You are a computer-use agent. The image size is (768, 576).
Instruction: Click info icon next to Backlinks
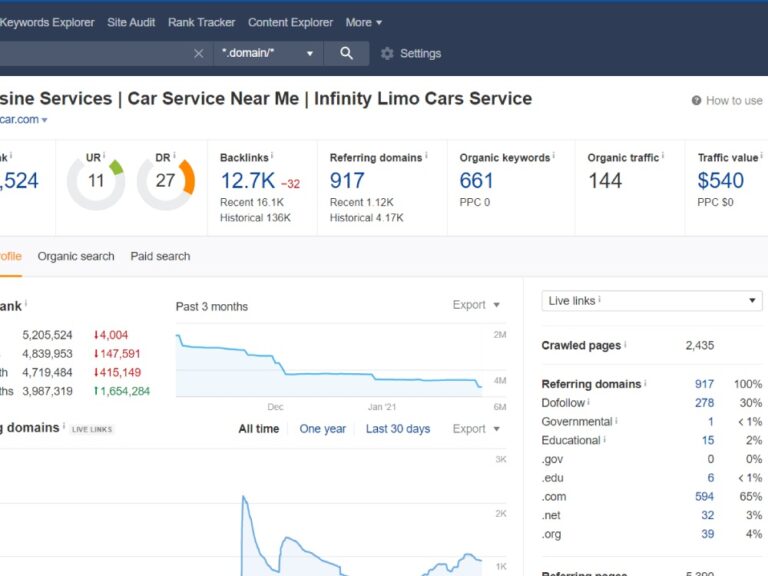[x=272, y=156]
